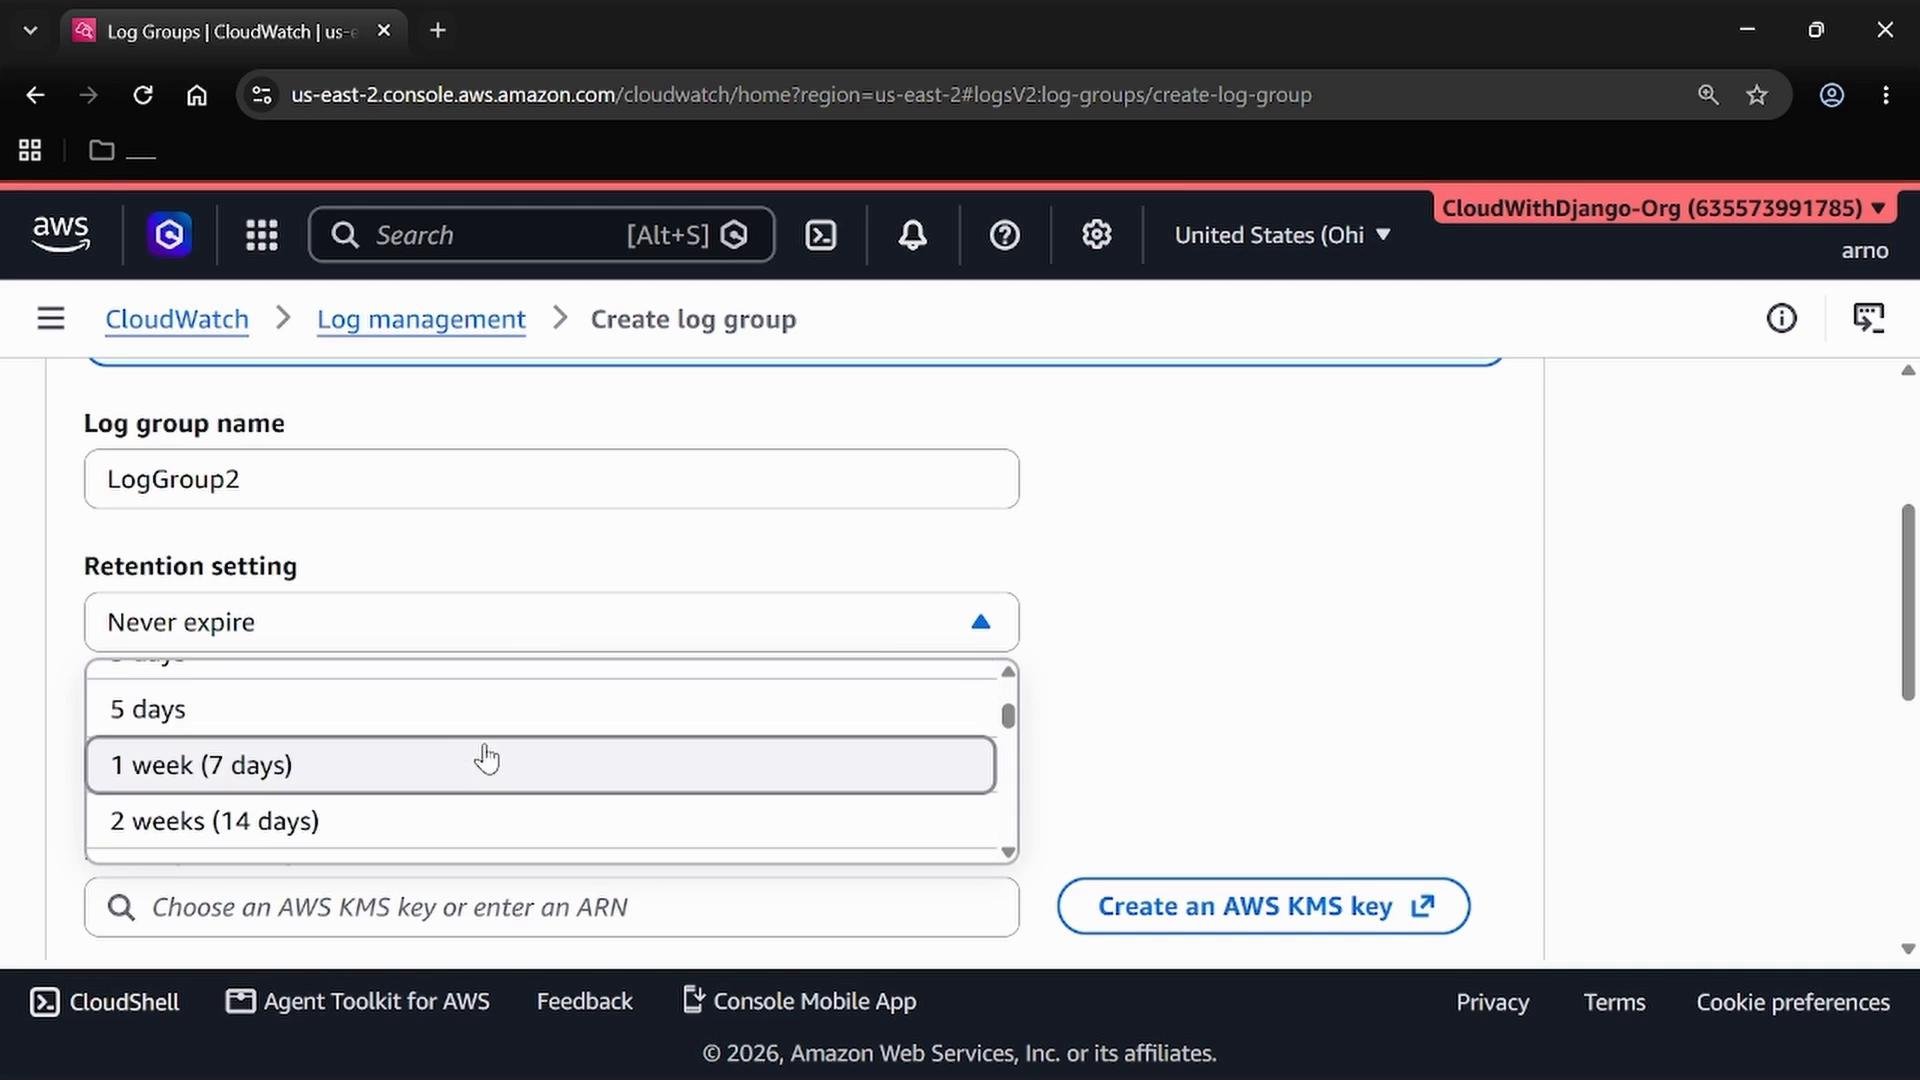Focus the AWS KMS key search field
Screen dimensions: 1920x1080
552,907
